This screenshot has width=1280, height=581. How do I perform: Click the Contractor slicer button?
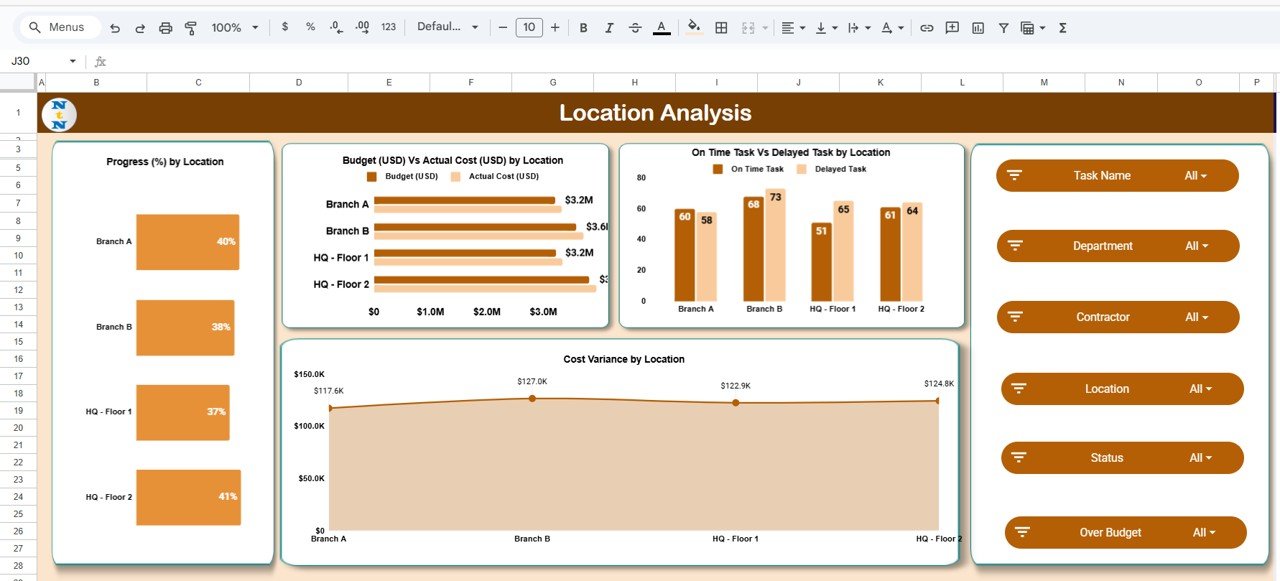[x=1117, y=317]
